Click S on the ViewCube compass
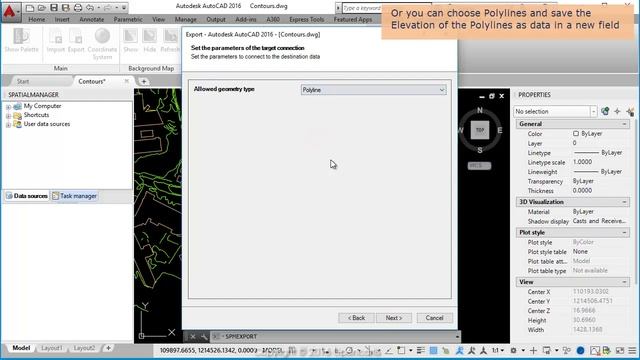Image resolution: width=640 pixels, height=360 pixels. pyautogui.click(x=480, y=150)
